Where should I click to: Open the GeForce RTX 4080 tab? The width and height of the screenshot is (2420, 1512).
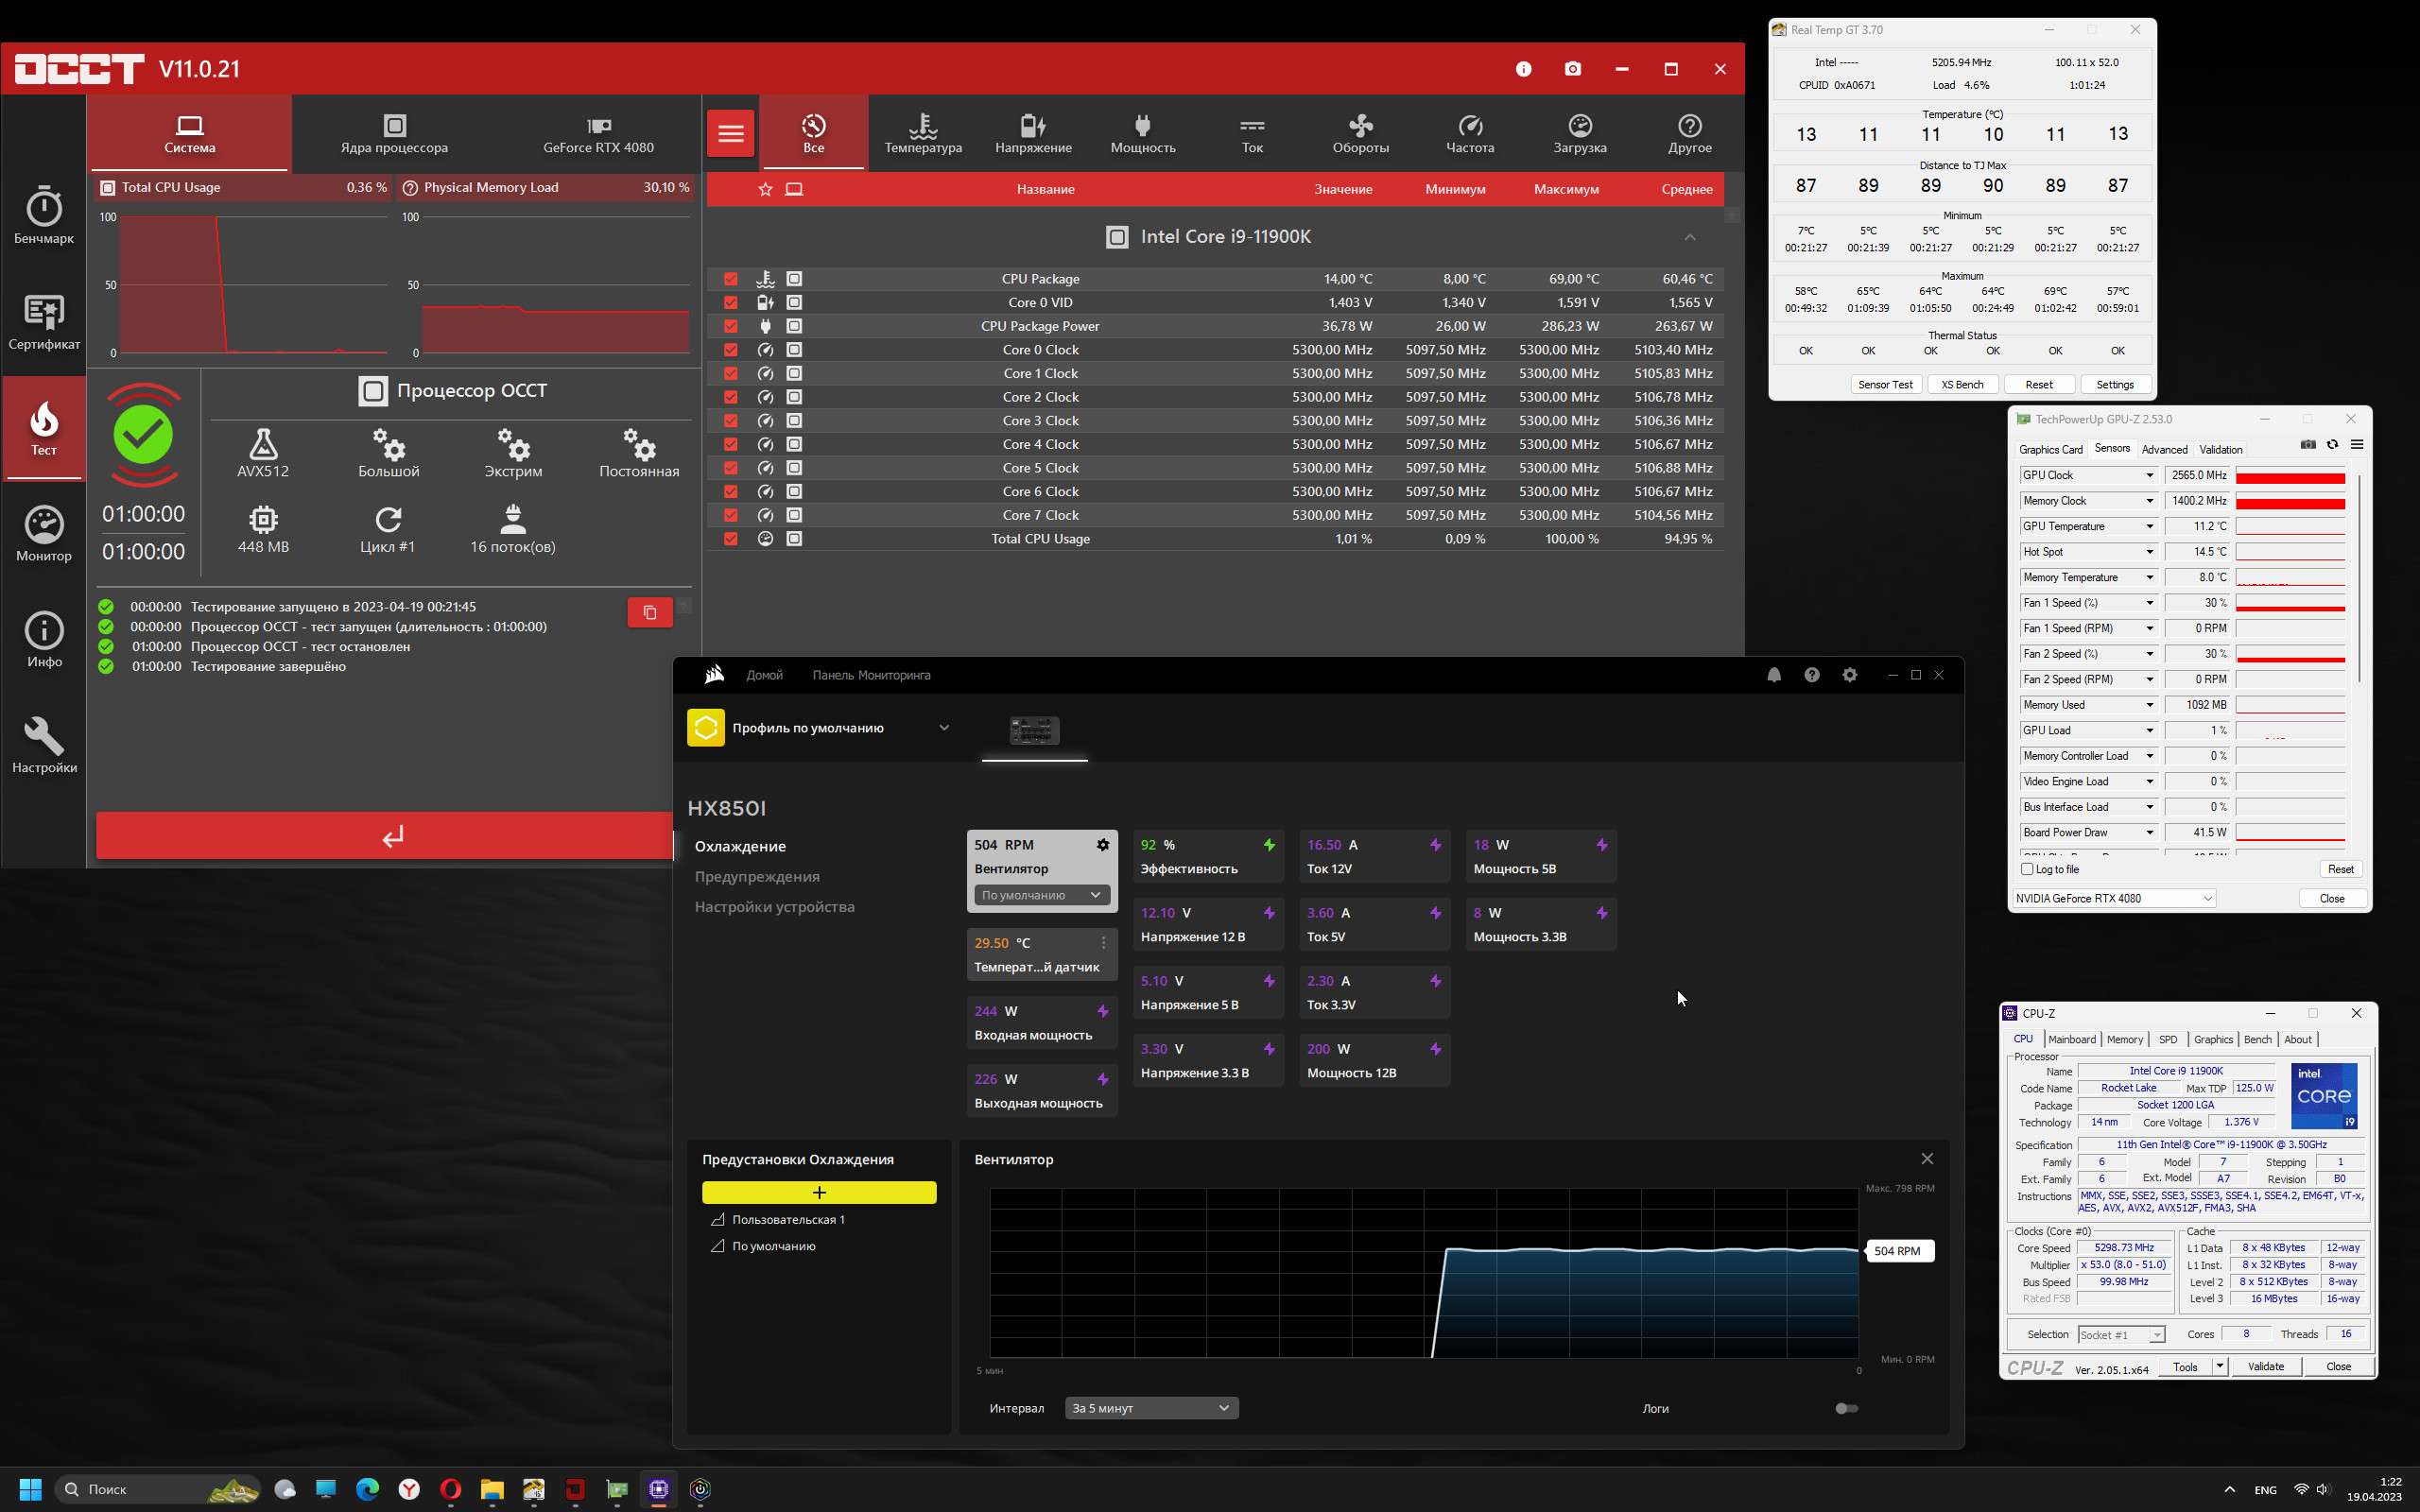[x=598, y=133]
